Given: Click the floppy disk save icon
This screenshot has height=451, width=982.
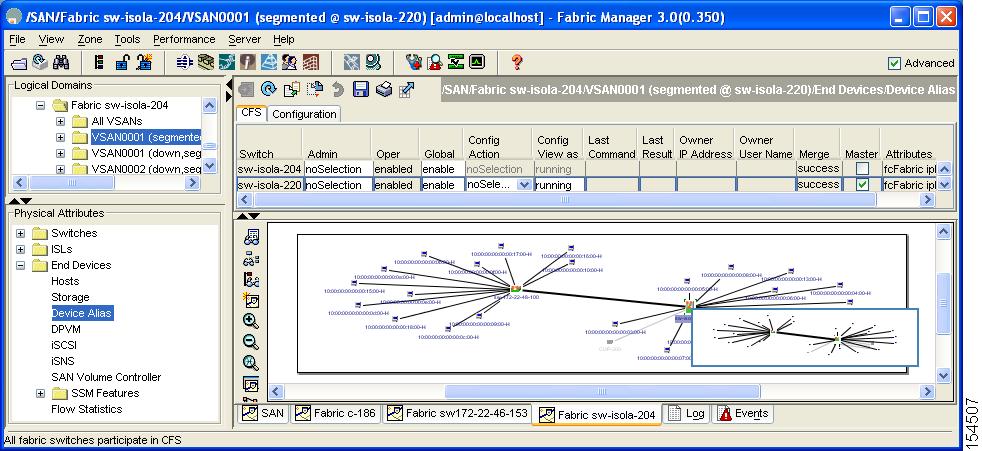Looking at the screenshot, I should (361, 90).
